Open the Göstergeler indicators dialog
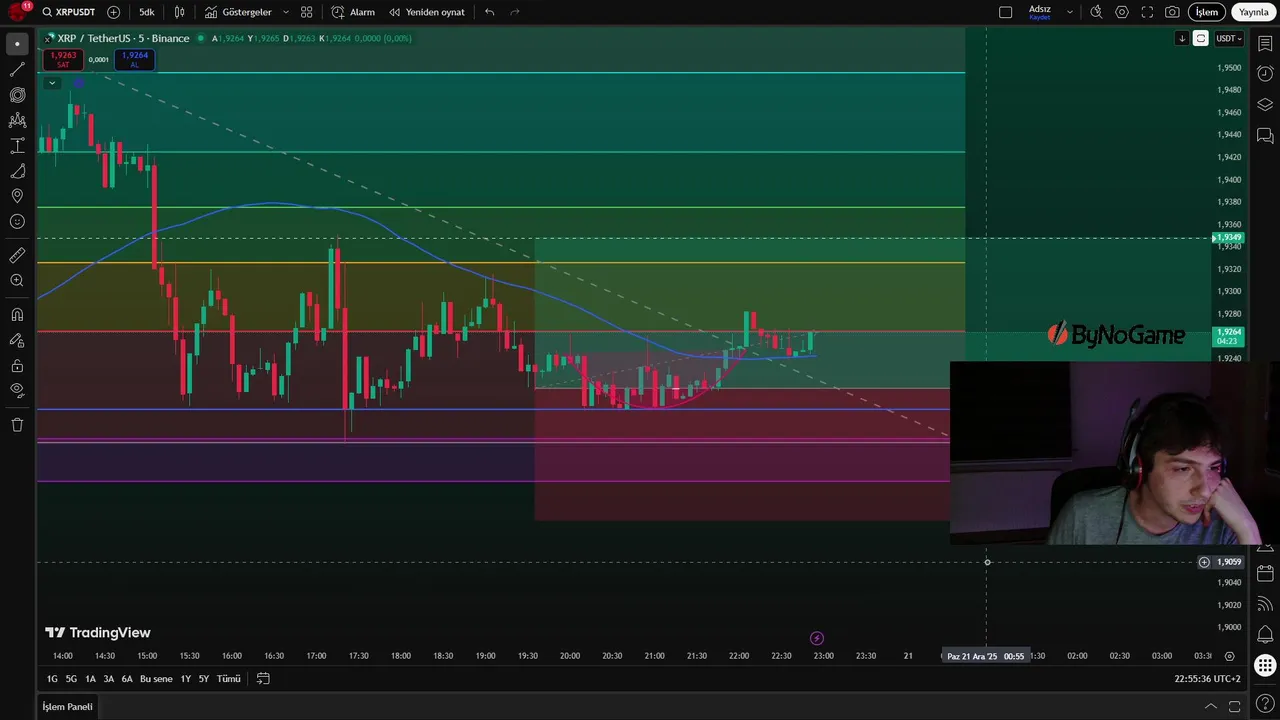This screenshot has width=1280, height=720. click(x=238, y=12)
